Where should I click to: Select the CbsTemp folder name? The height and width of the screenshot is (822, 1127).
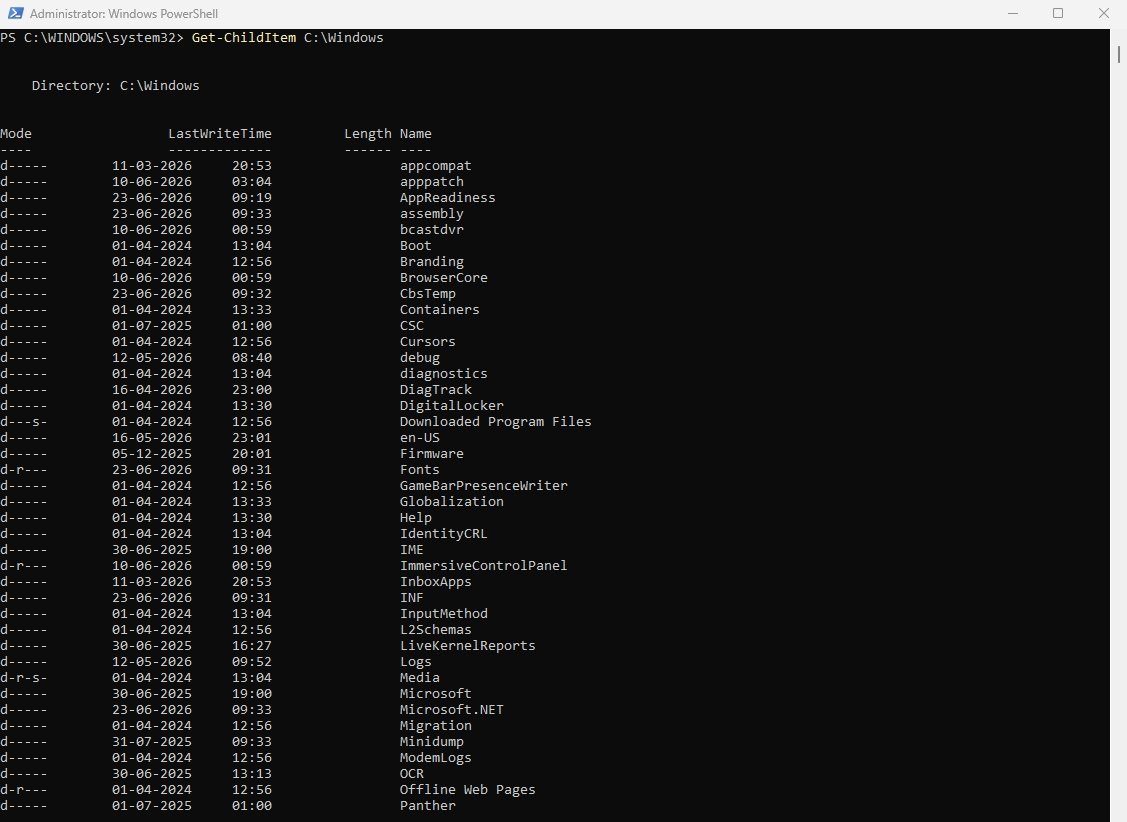point(428,293)
